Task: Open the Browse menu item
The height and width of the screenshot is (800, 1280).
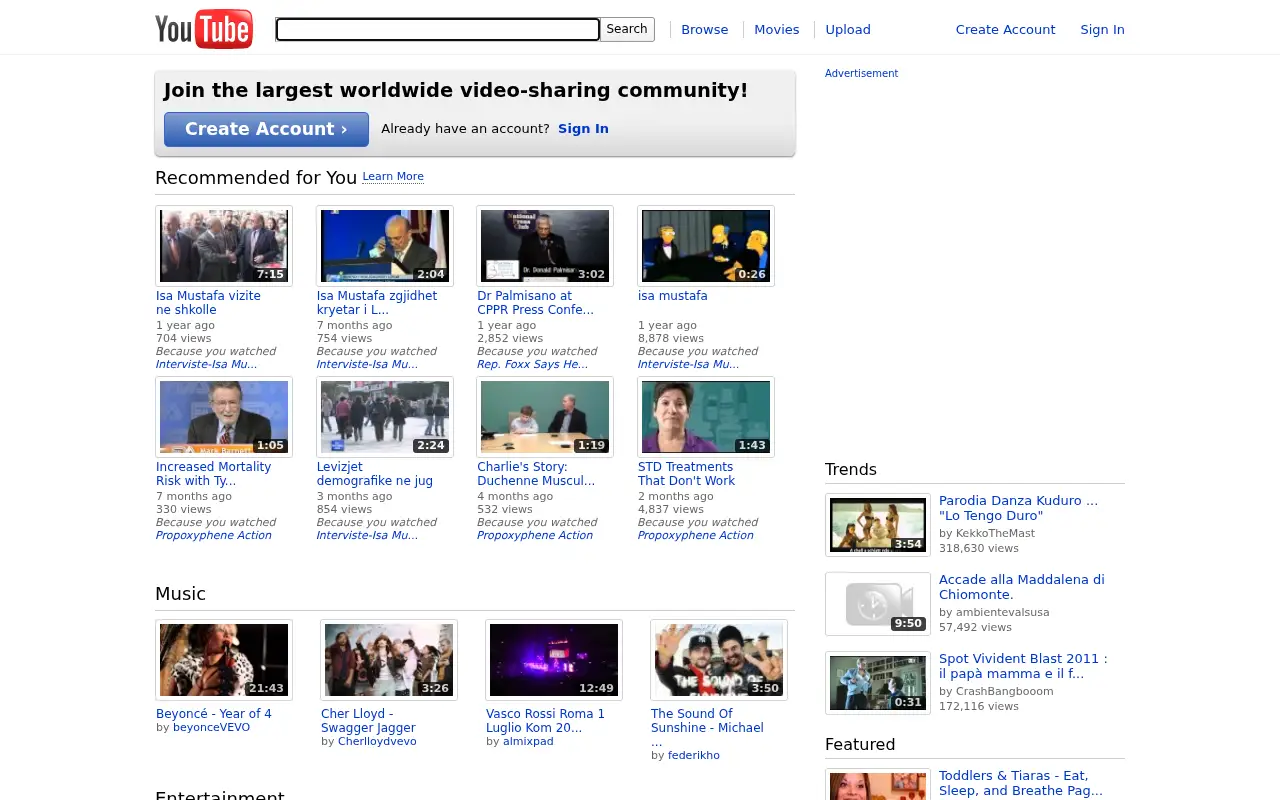Action: [x=704, y=30]
